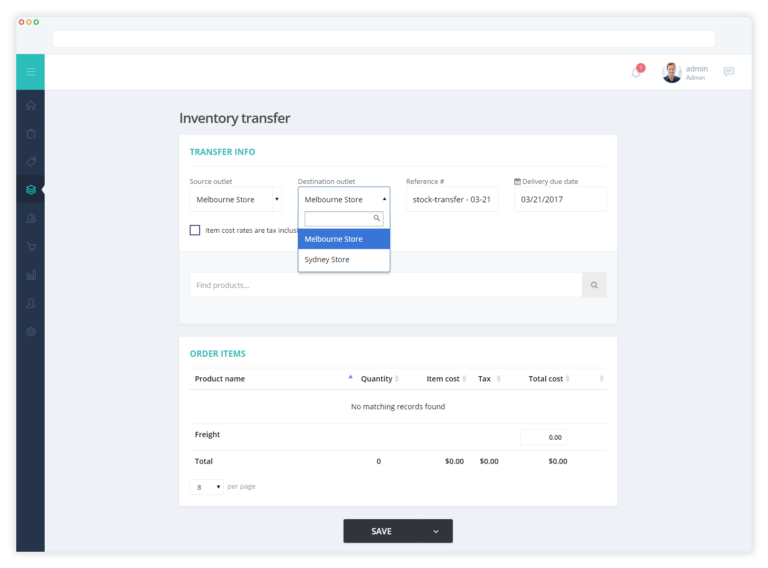This screenshot has width=768, height=568.
Task: Click the search box inside outlet dropdown
Action: point(344,218)
